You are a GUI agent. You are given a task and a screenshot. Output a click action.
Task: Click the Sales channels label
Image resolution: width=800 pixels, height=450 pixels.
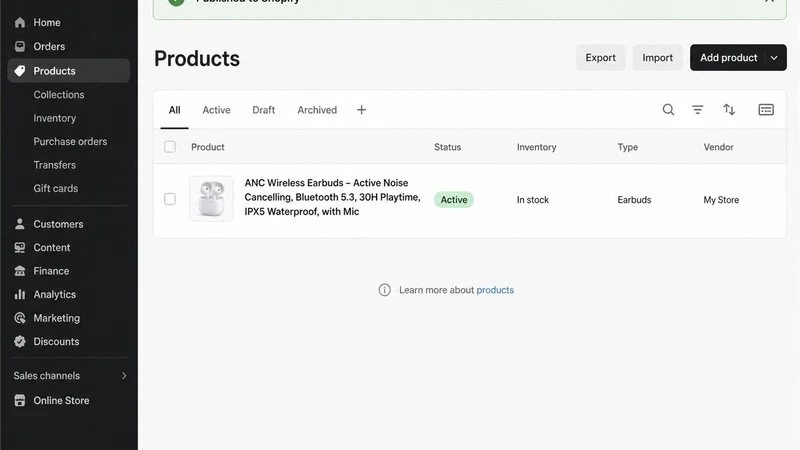(46, 376)
